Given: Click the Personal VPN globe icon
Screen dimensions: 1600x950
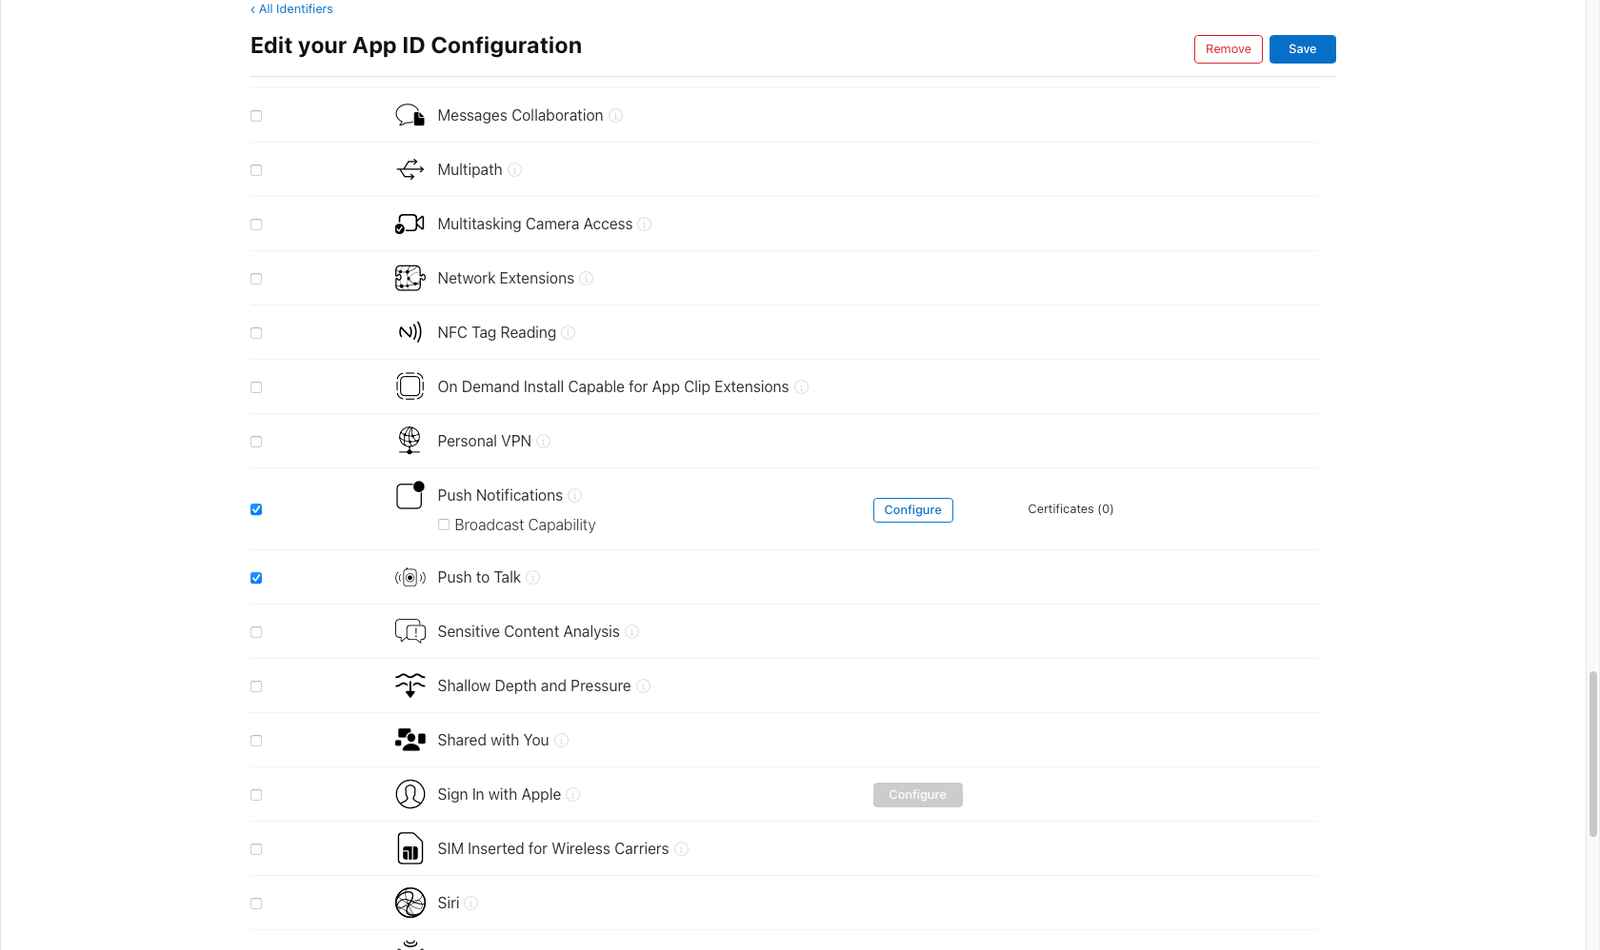Looking at the screenshot, I should point(410,440).
